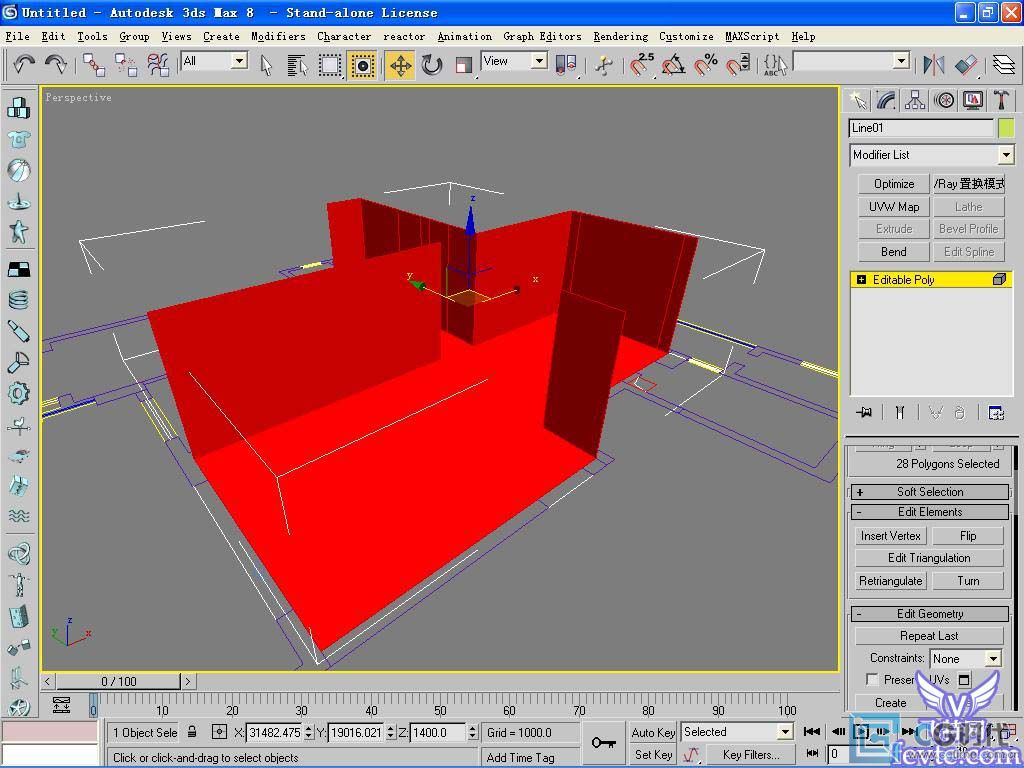Screen dimensions: 1024x768
Task: Open the Mirror Selected Objects tool
Action: click(934, 65)
